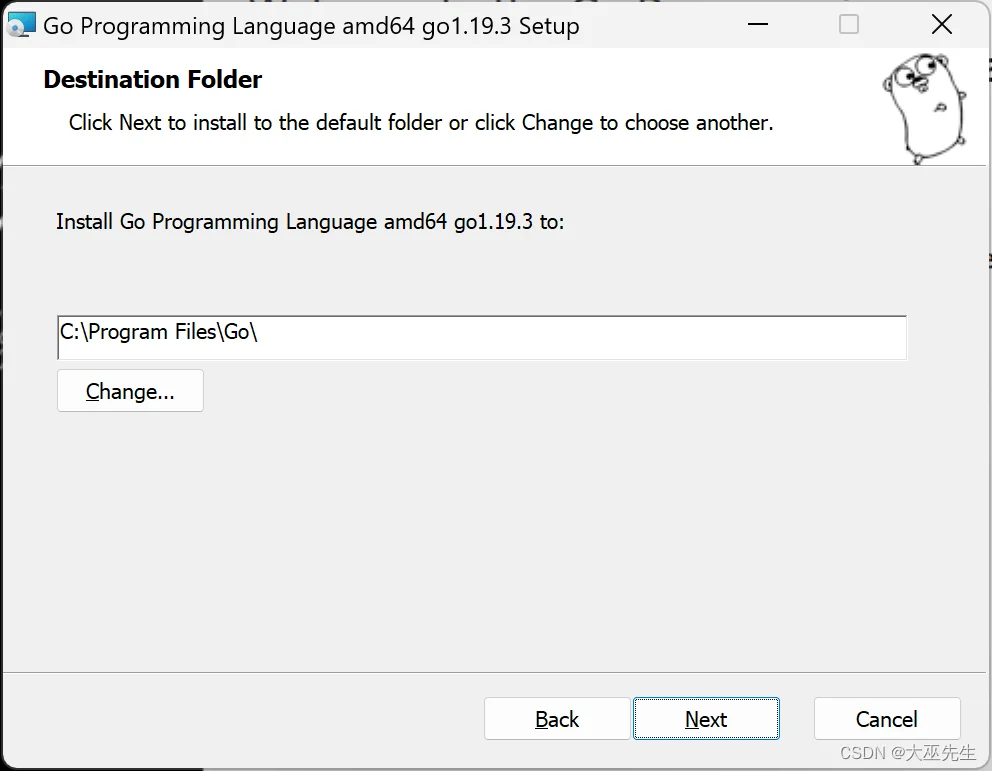This screenshot has height=771, width=992.
Task: Click the 'Install Go Programming Language' label
Action: click(x=310, y=221)
